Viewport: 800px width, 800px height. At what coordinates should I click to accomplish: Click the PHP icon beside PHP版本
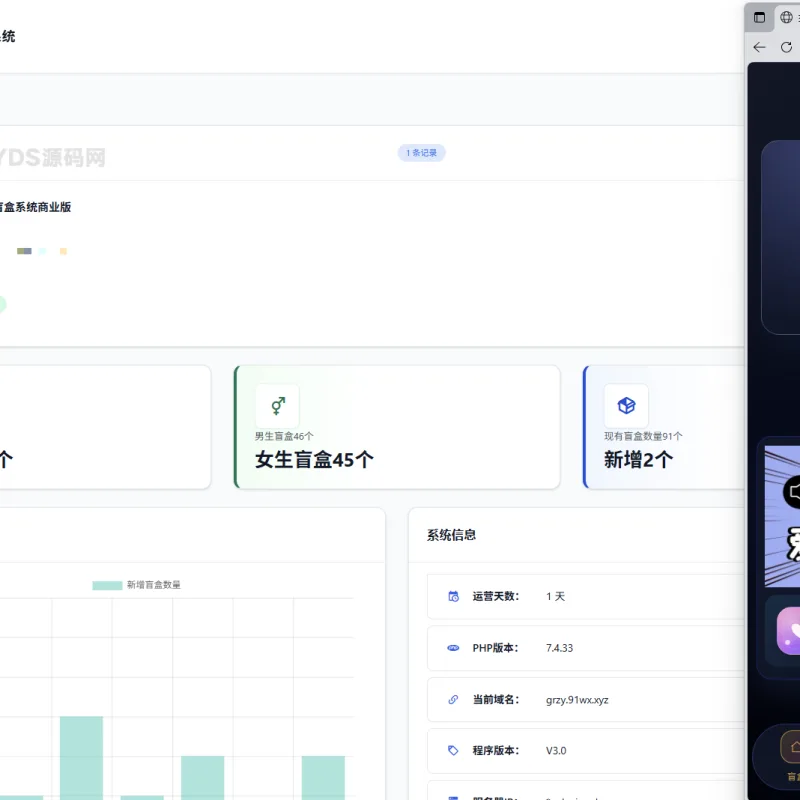(x=453, y=648)
